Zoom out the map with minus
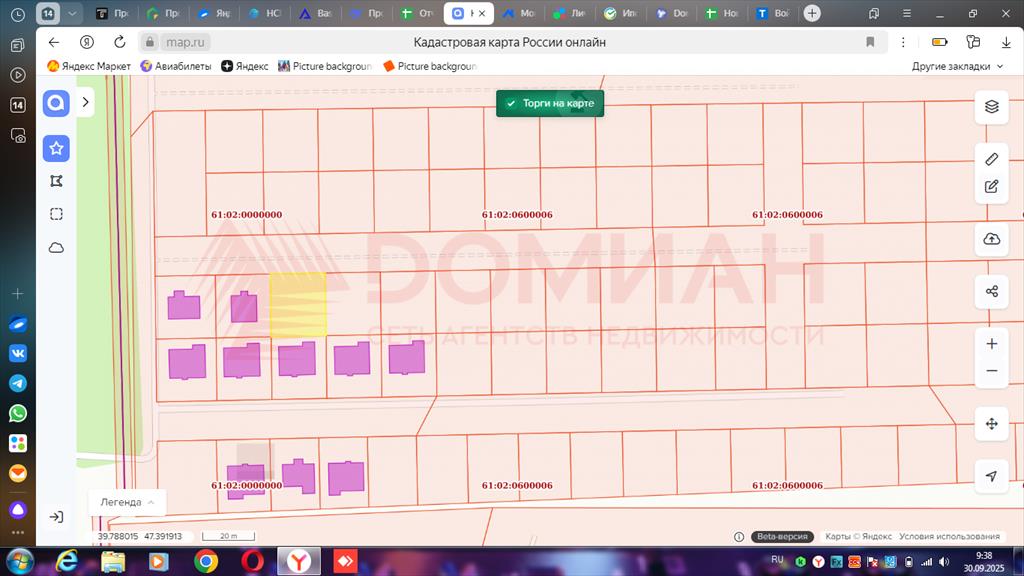1024x576 pixels. pyautogui.click(x=991, y=371)
